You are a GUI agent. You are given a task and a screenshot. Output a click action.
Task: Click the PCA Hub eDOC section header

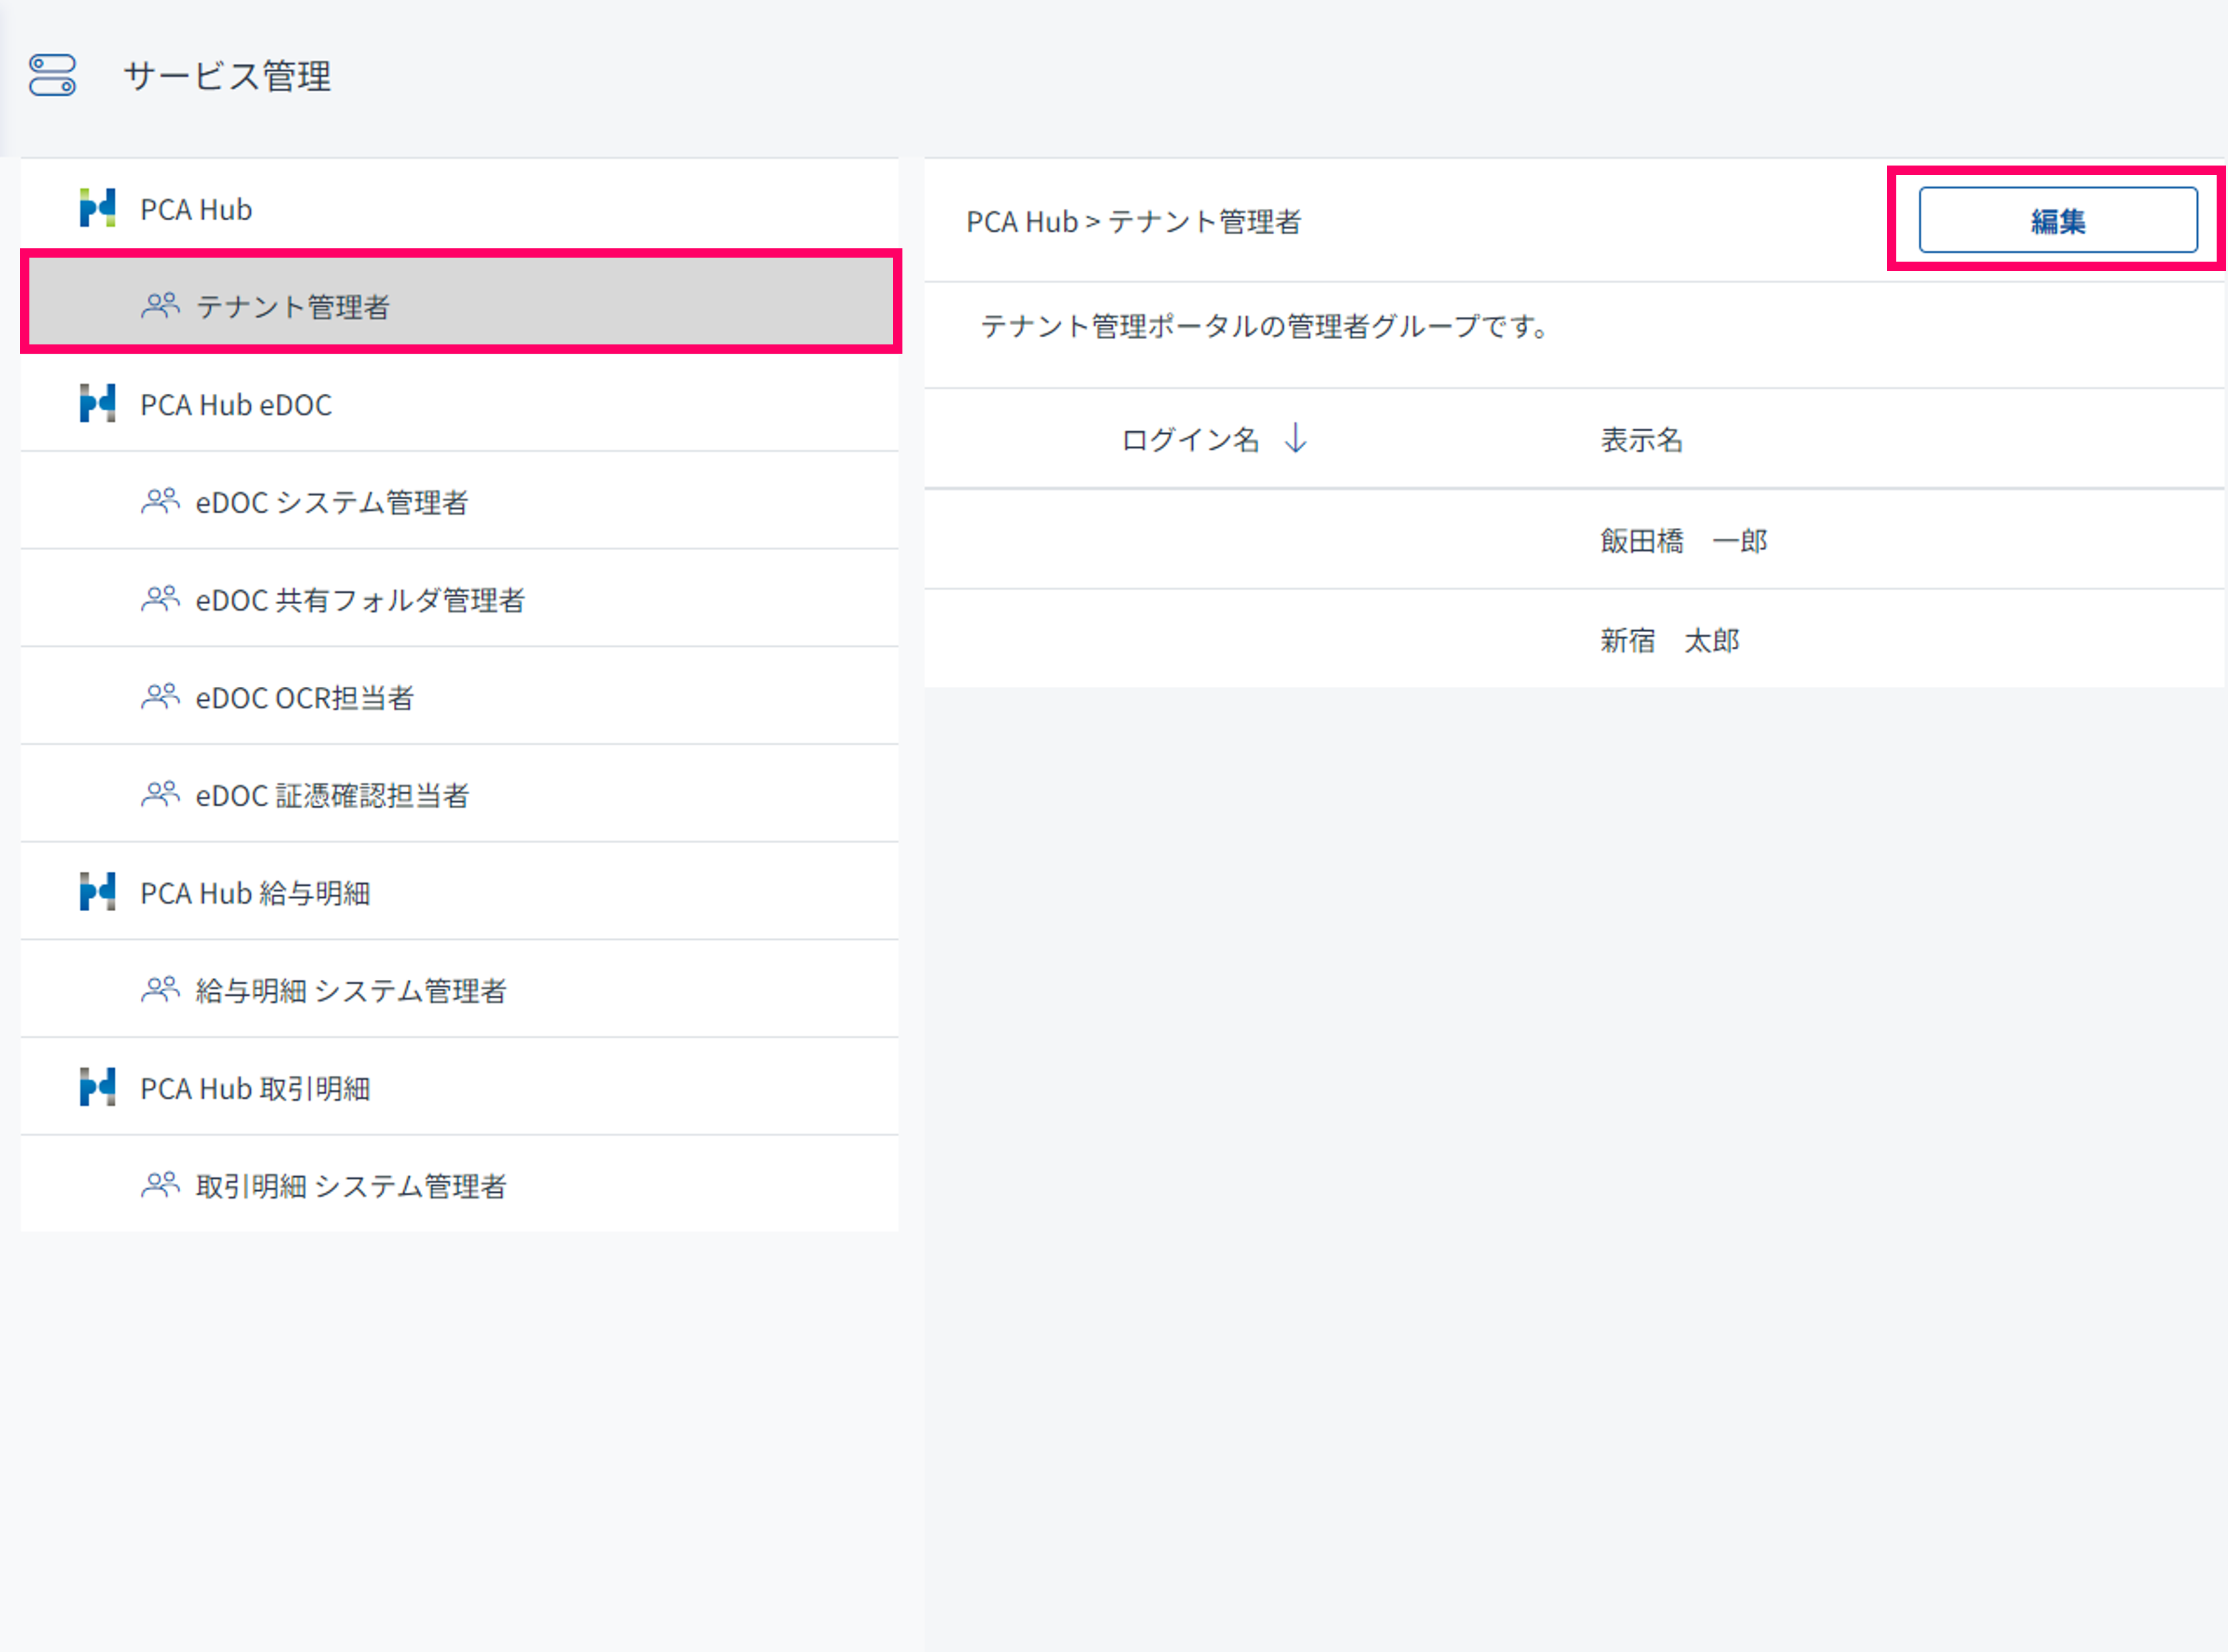[x=236, y=405]
